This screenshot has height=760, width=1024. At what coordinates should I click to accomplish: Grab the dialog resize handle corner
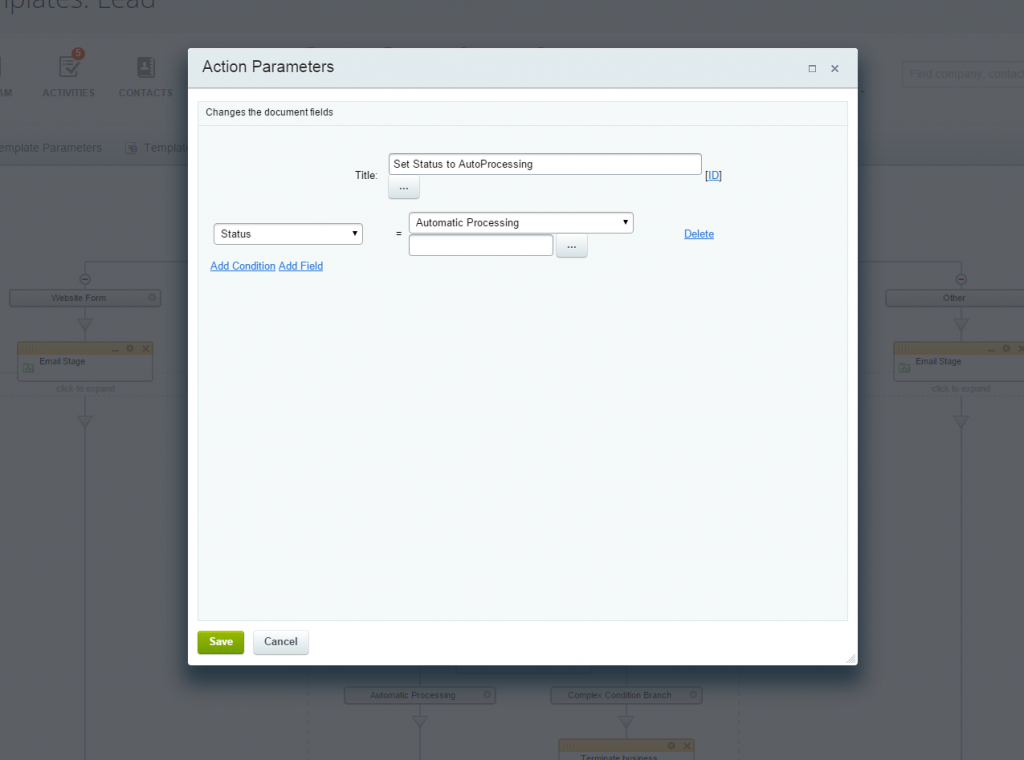click(x=850, y=659)
